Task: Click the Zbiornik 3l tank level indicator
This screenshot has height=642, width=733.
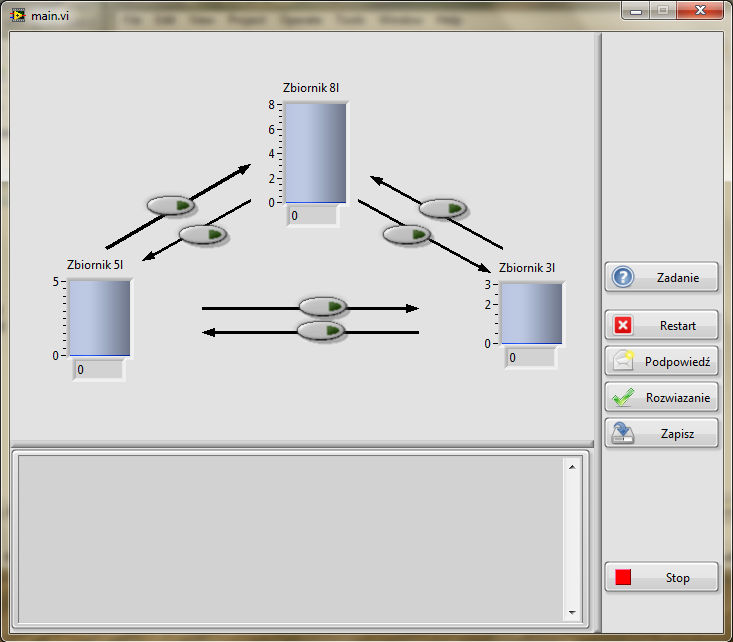Action: (x=532, y=313)
